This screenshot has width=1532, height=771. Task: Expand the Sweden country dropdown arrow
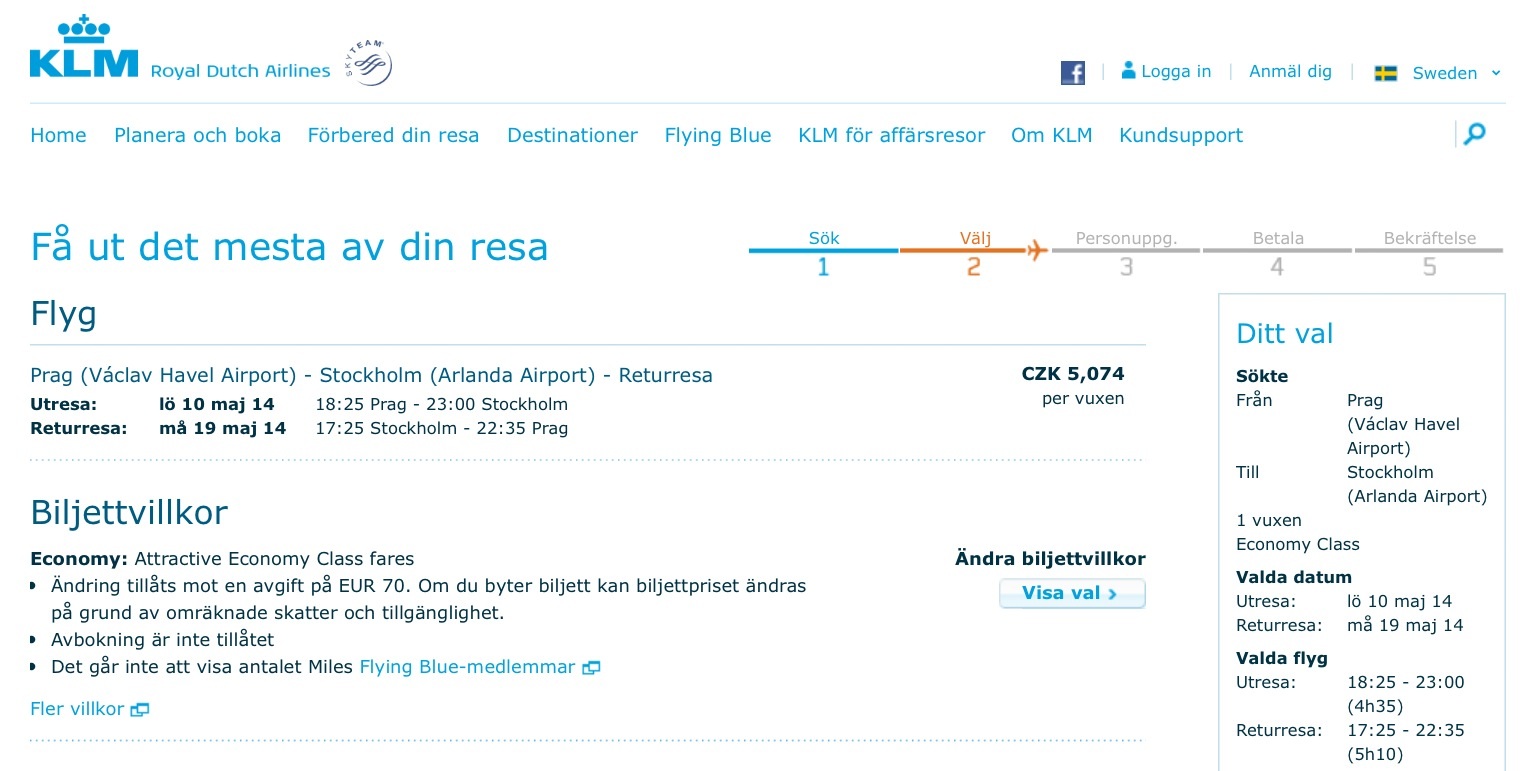point(1496,73)
